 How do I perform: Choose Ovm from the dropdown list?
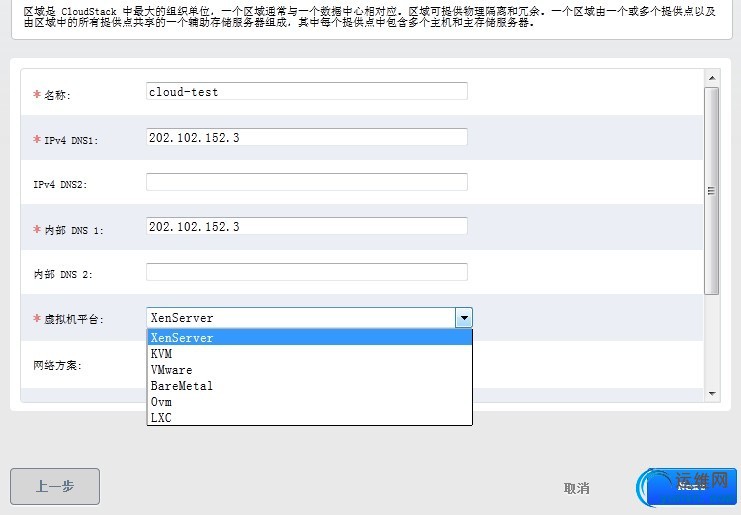(310, 402)
